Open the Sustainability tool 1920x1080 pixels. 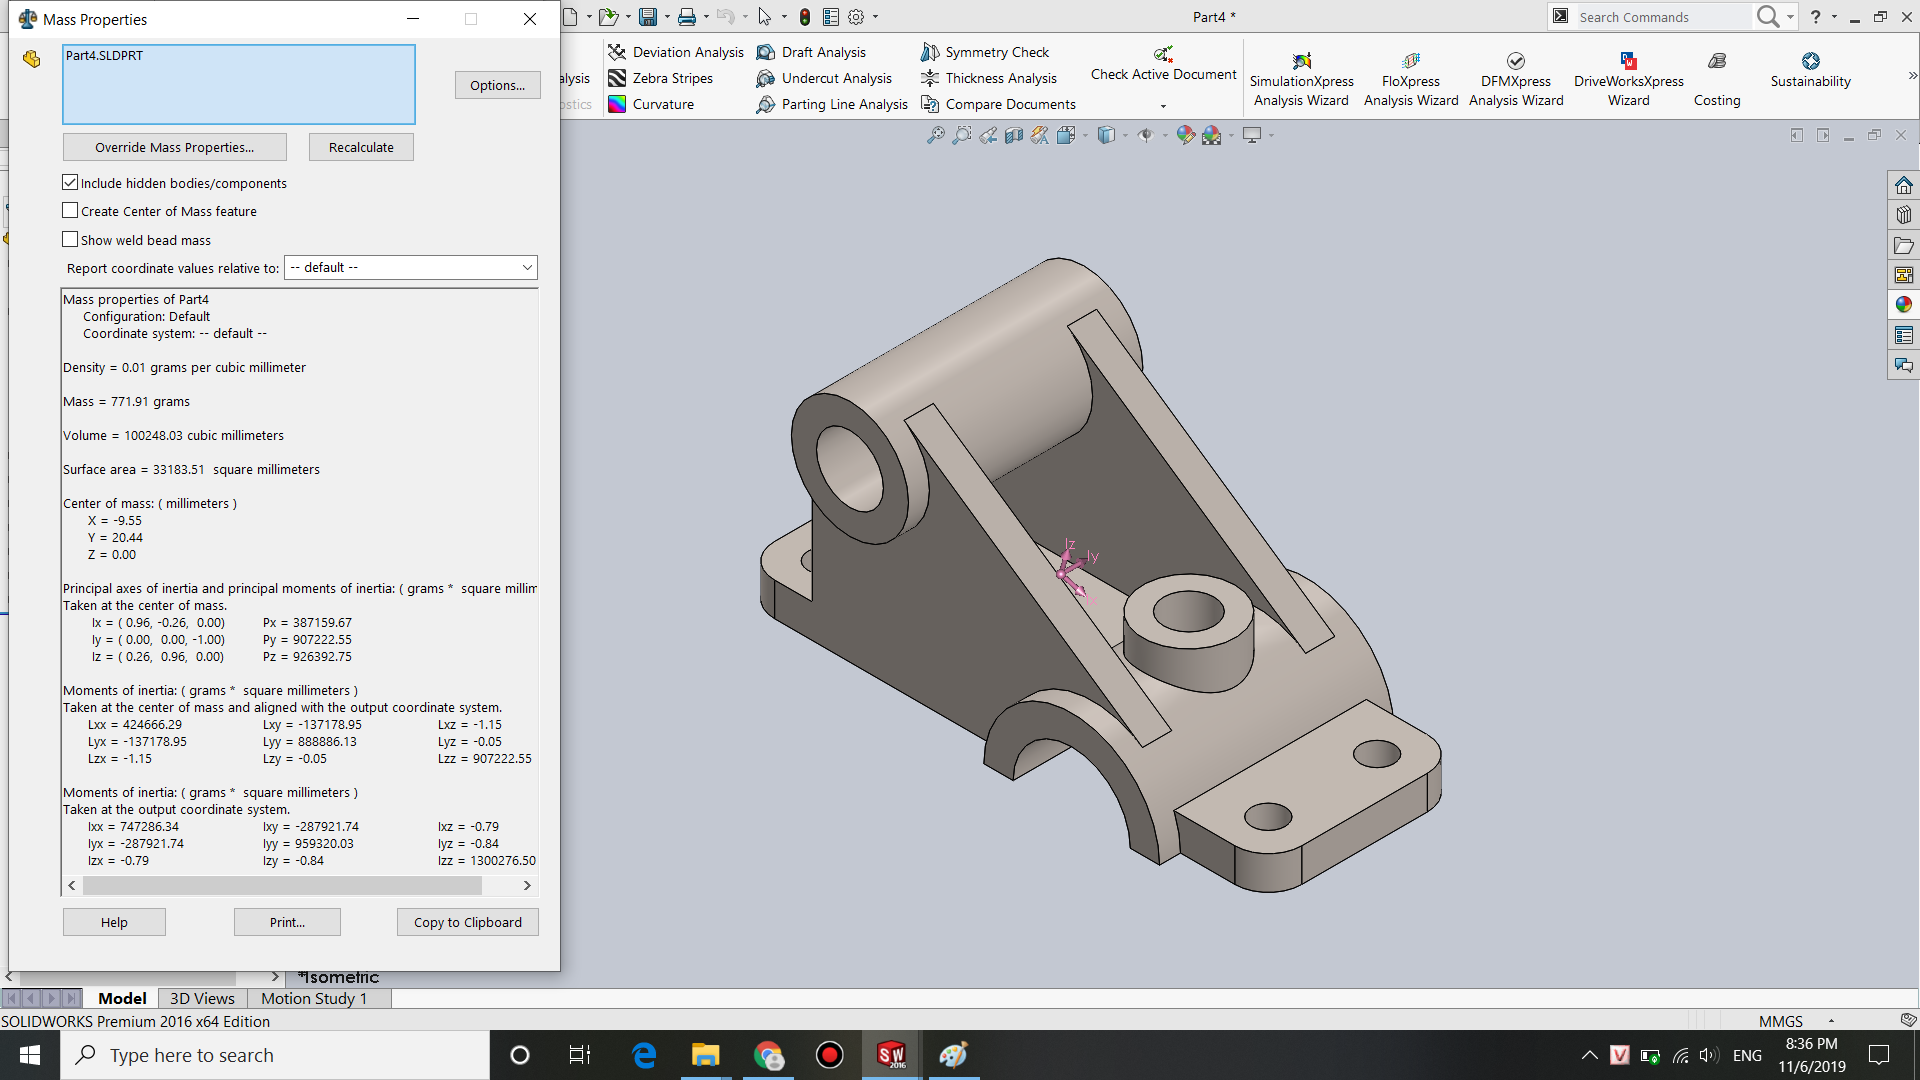point(1810,70)
